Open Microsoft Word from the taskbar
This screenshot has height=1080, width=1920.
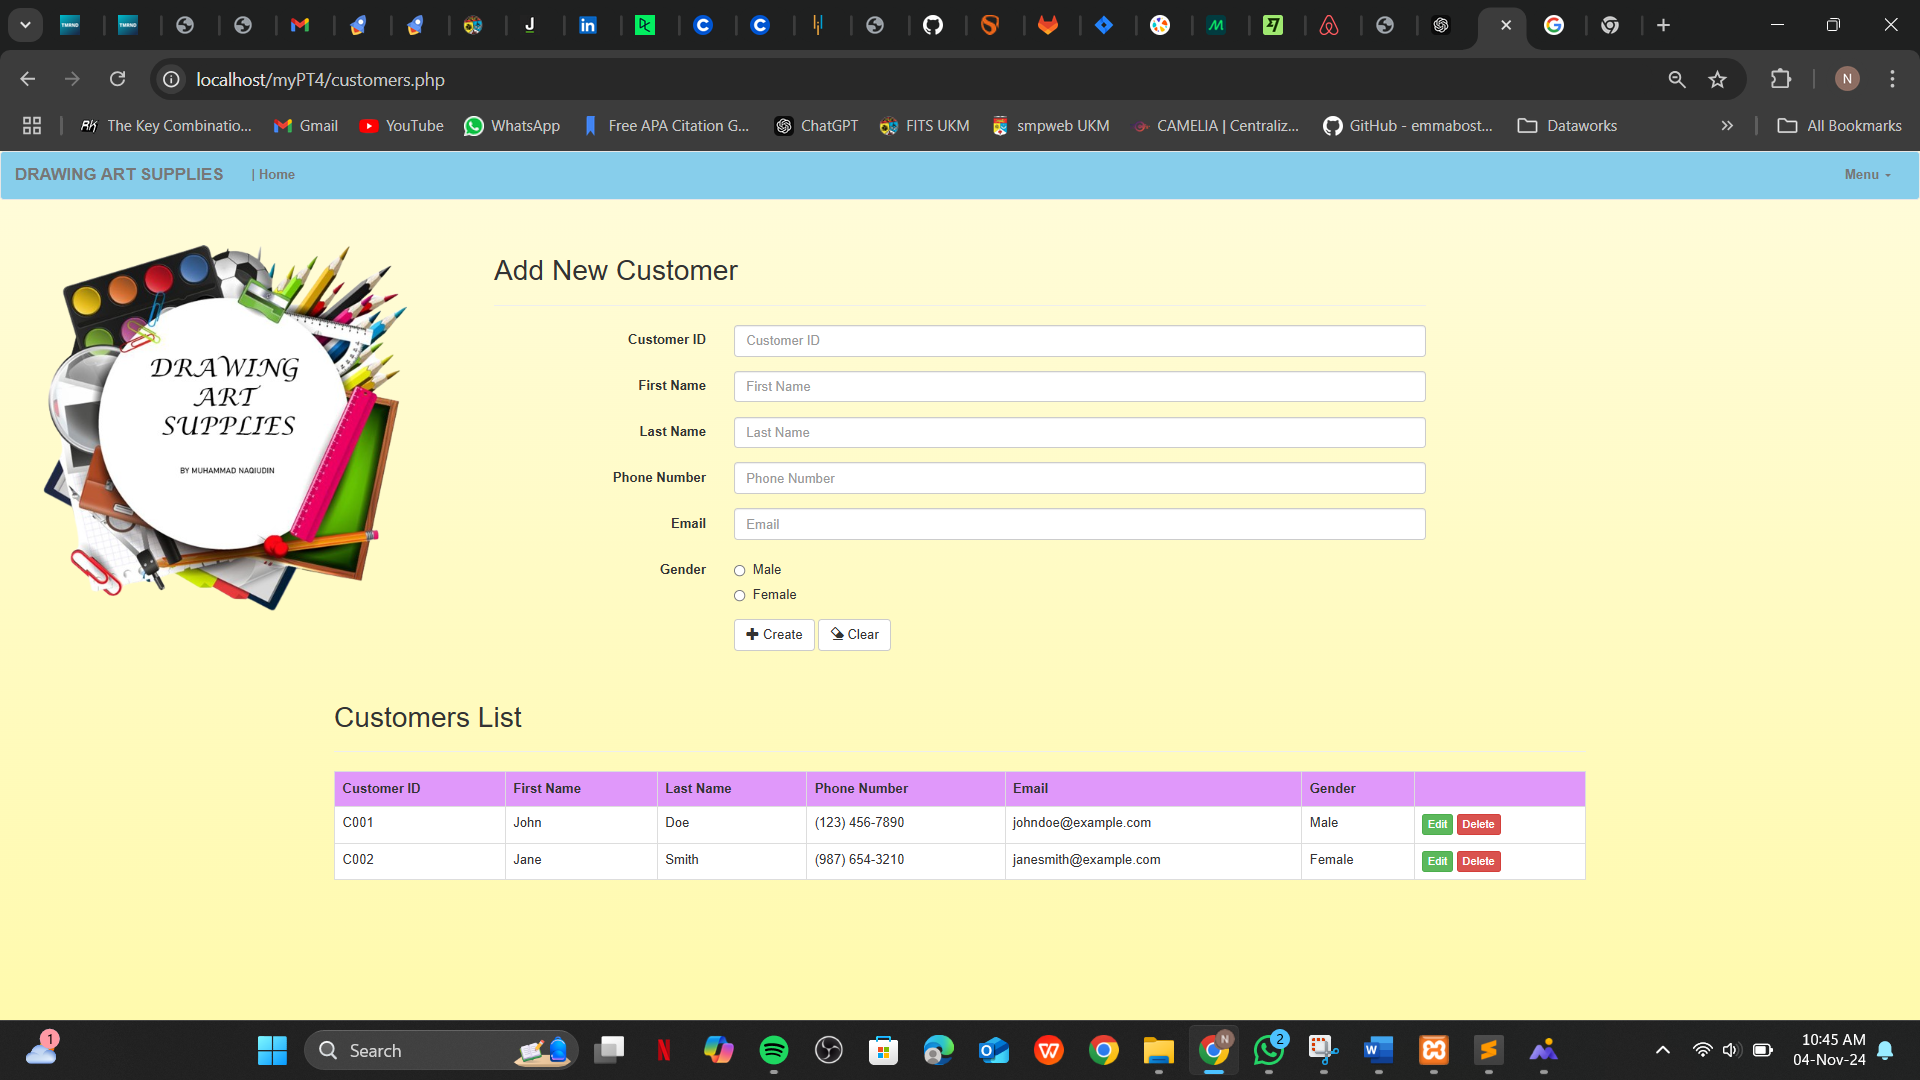1378,1050
